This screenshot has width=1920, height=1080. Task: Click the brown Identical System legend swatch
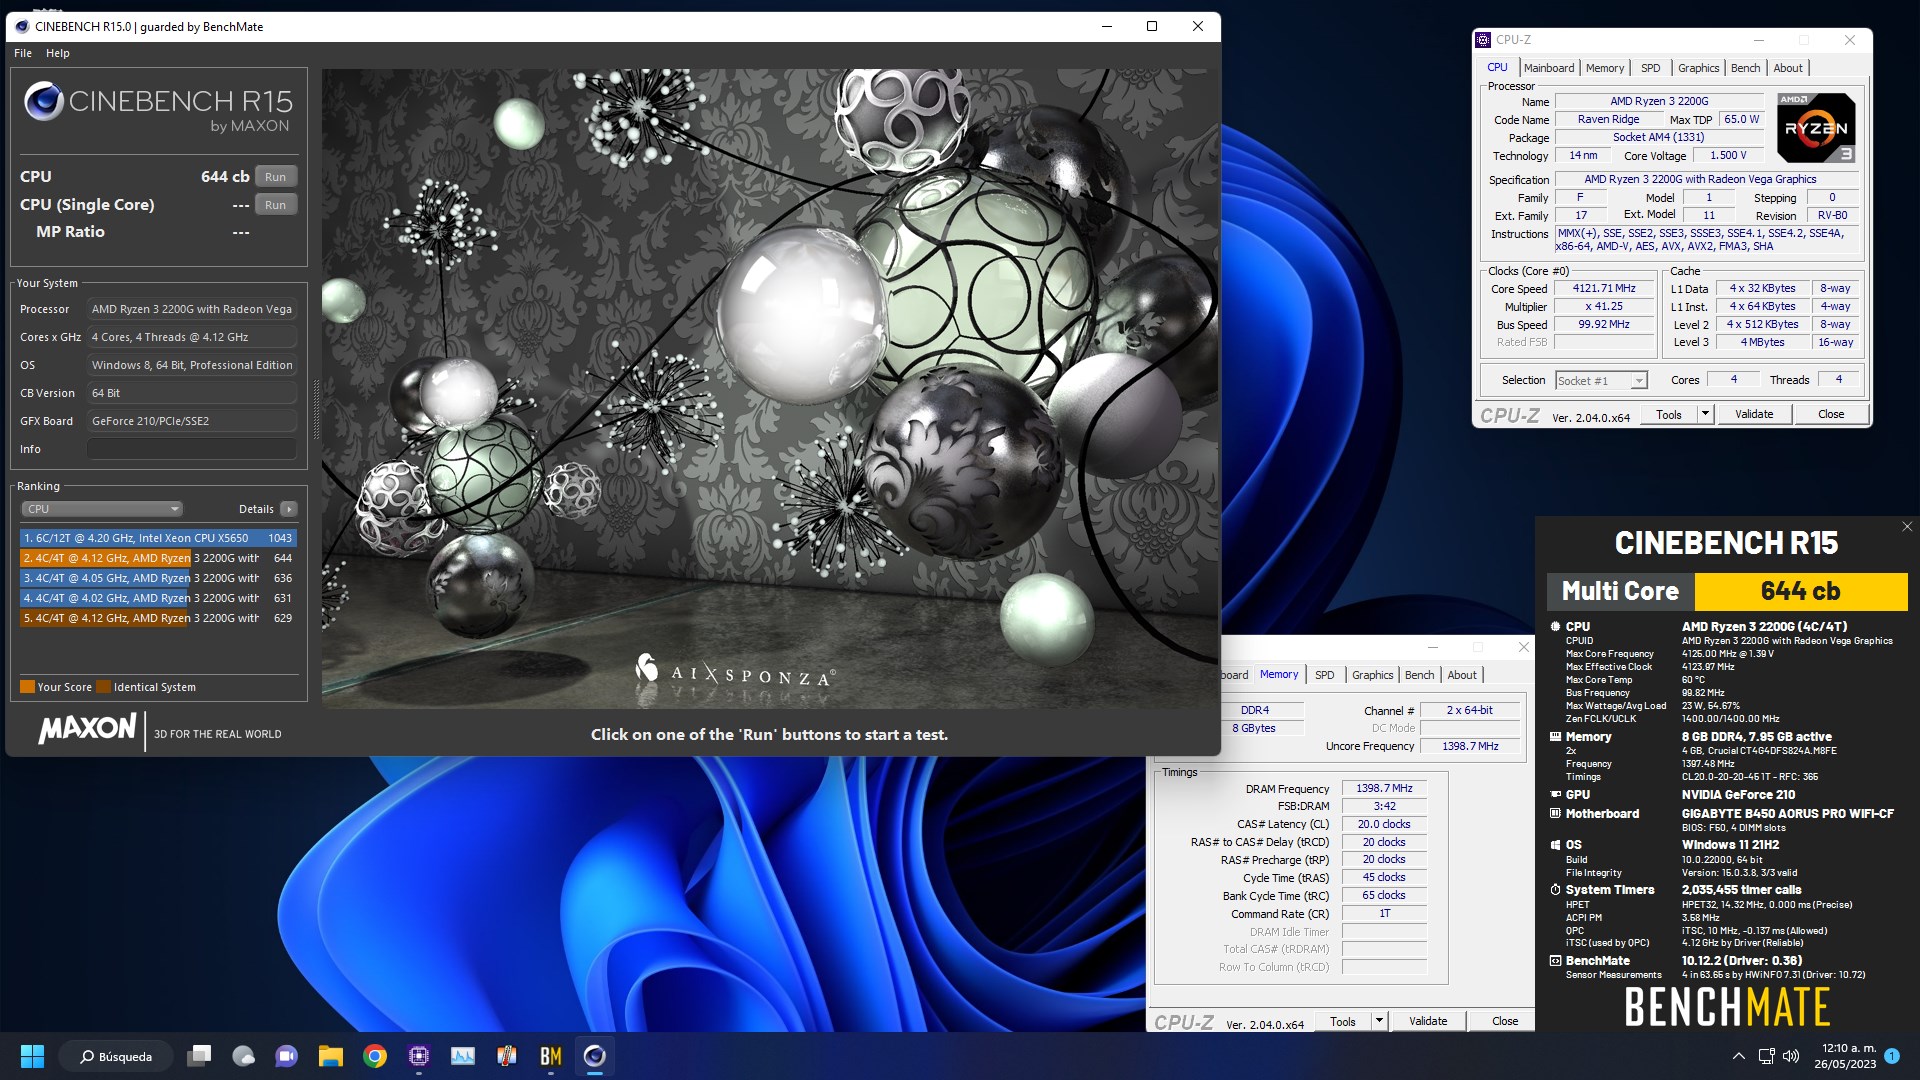point(103,687)
